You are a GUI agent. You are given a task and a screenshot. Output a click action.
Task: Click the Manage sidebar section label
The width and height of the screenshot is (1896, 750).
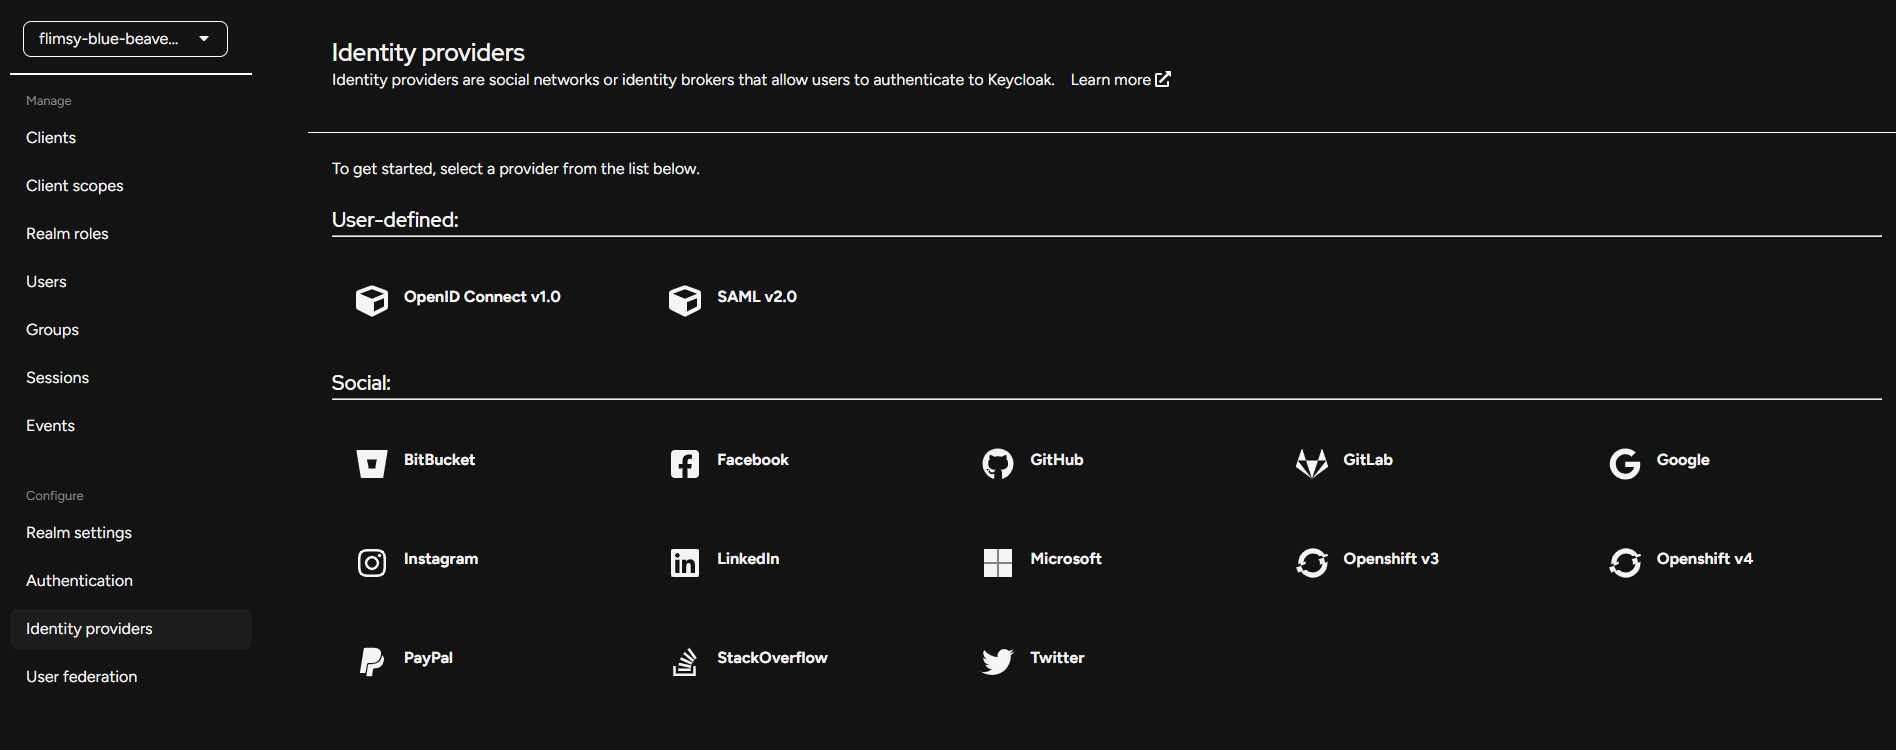click(49, 101)
